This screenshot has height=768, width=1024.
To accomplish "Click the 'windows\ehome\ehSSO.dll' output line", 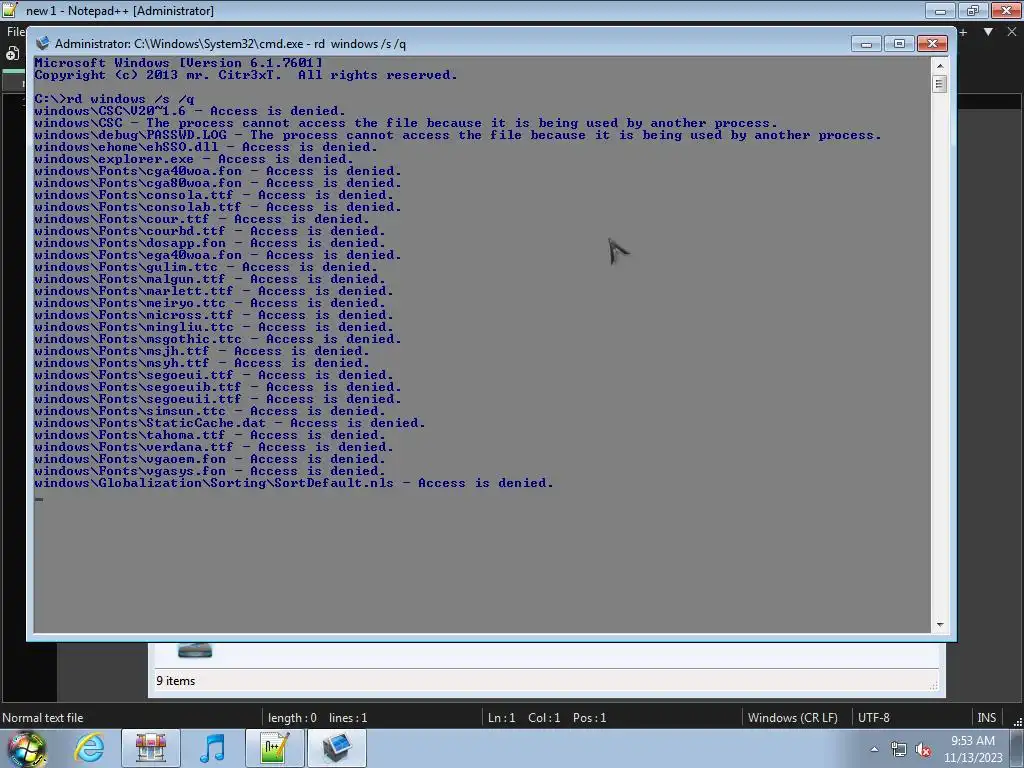I will 206,147.
